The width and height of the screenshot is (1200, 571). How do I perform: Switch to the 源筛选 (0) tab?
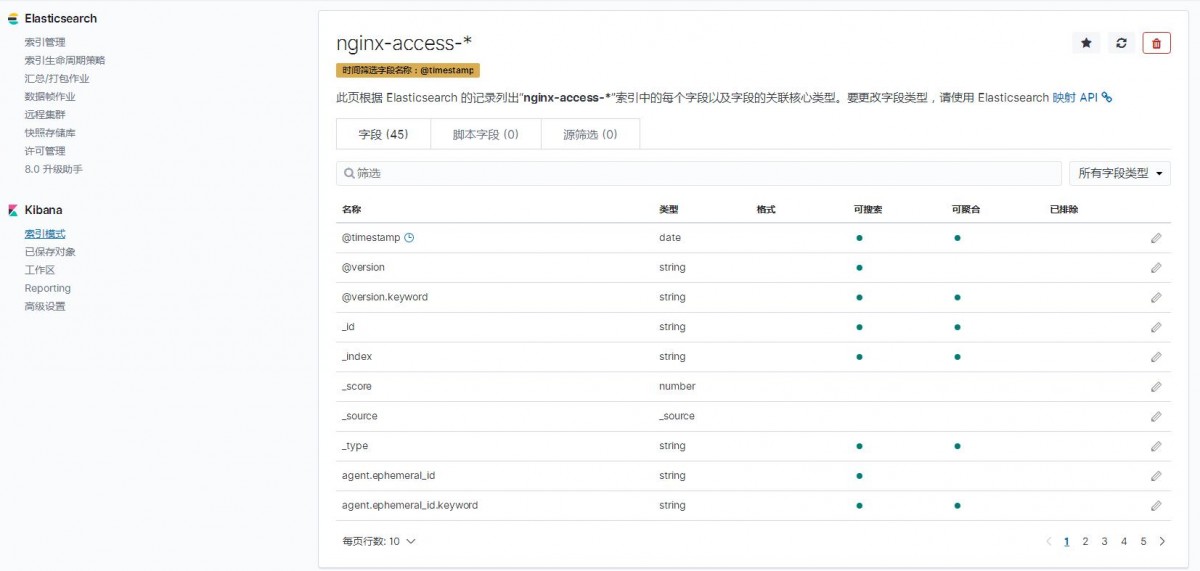[590, 134]
